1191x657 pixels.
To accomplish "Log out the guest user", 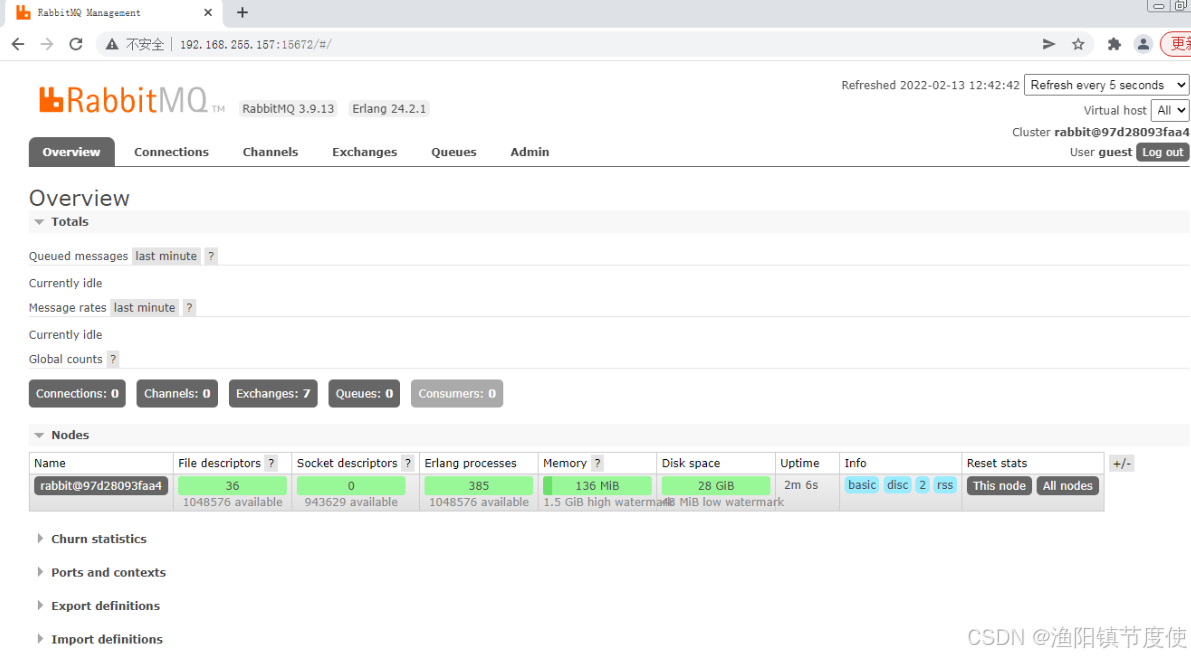I will pyautogui.click(x=1162, y=152).
